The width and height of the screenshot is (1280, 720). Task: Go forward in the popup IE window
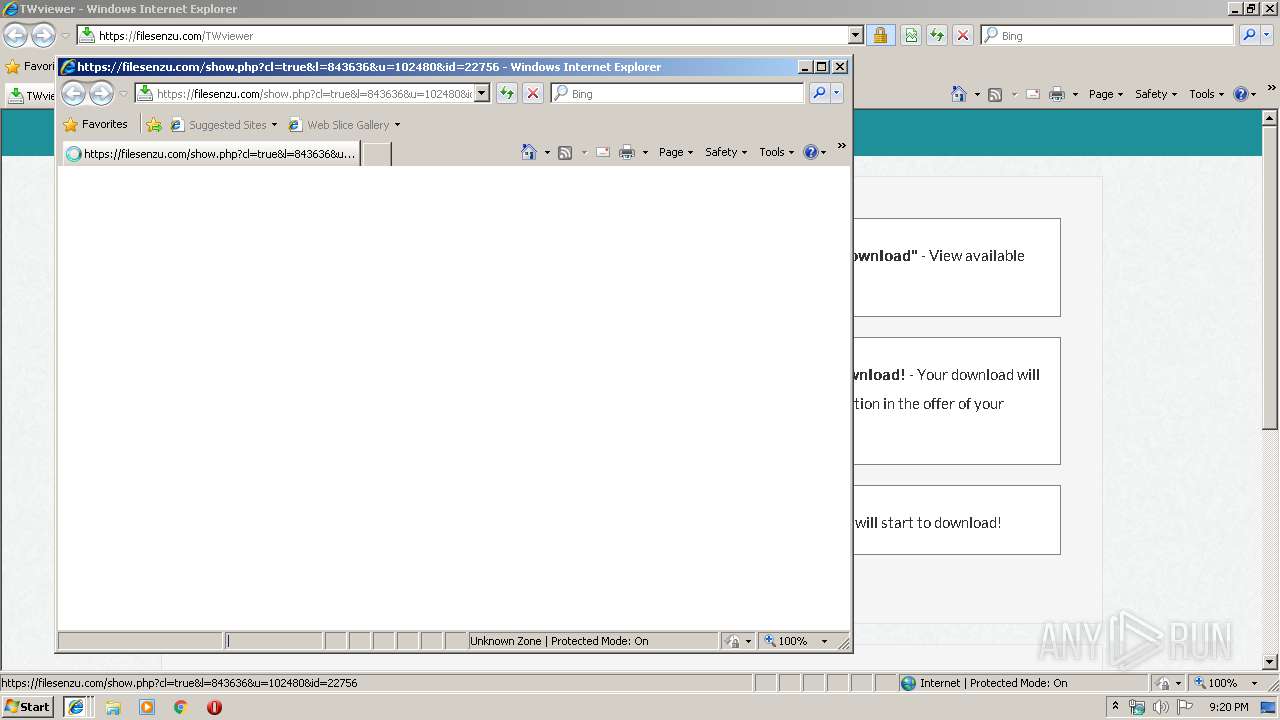101,94
